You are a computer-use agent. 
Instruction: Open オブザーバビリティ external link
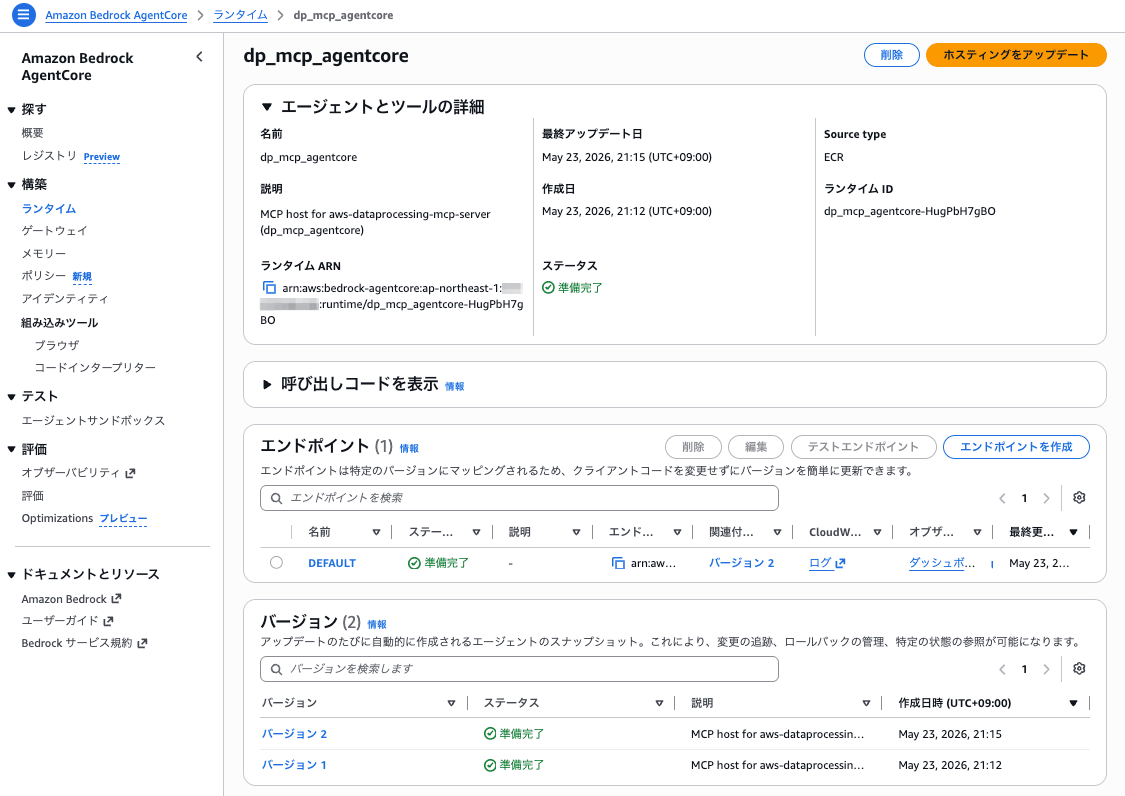[x=78, y=472]
